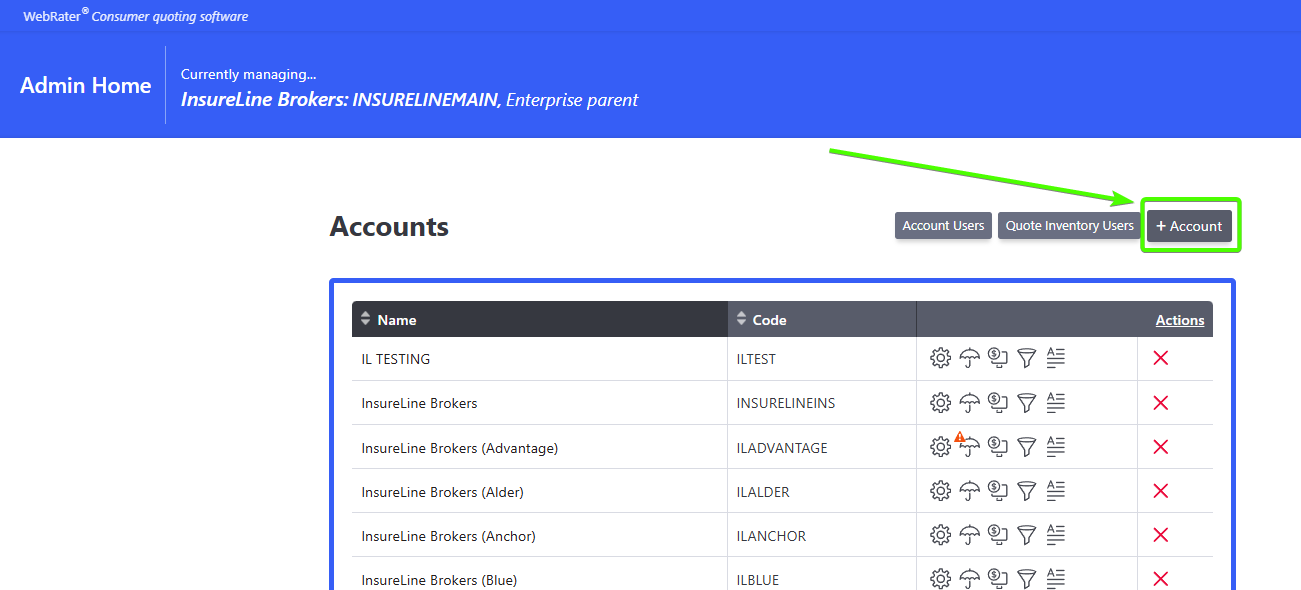Viewport: 1301px width, 590px height.
Task: Delete the ILANCHOR account
Action: tap(1161, 534)
